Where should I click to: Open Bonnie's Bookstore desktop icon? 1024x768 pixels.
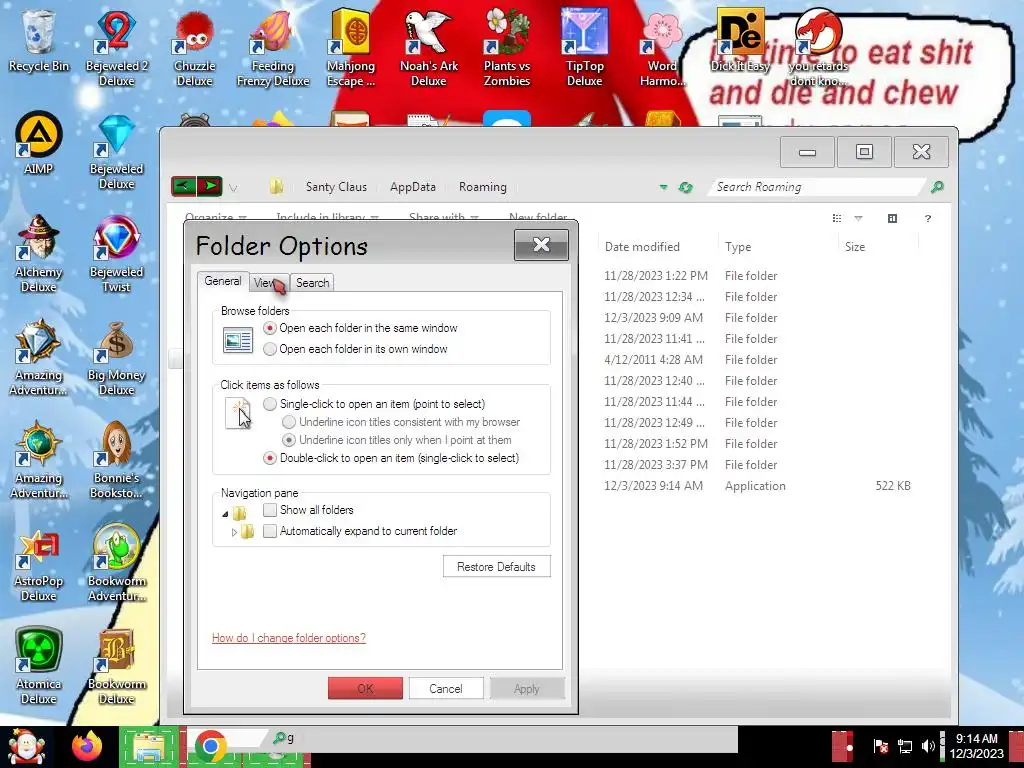pyautogui.click(x=116, y=460)
